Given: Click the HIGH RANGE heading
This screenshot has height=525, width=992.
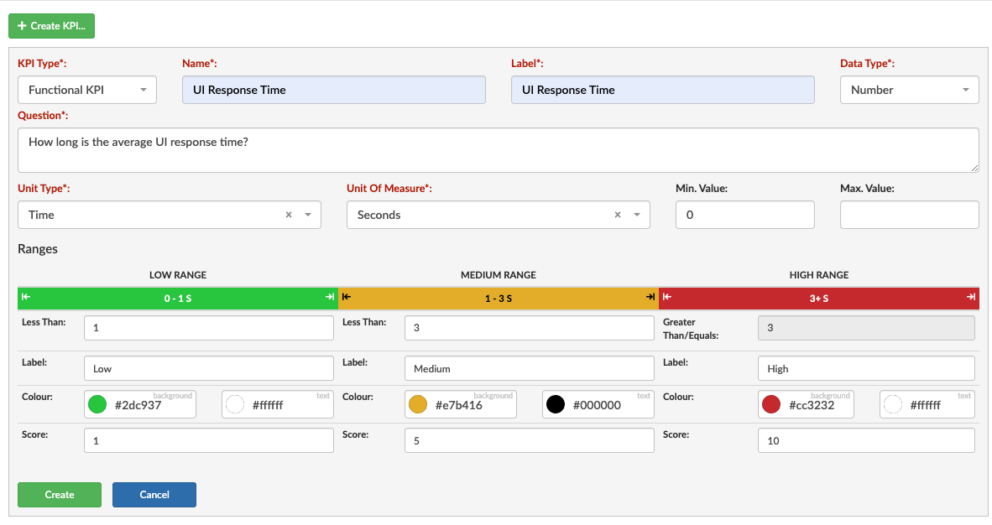Looking at the screenshot, I should click(819, 275).
